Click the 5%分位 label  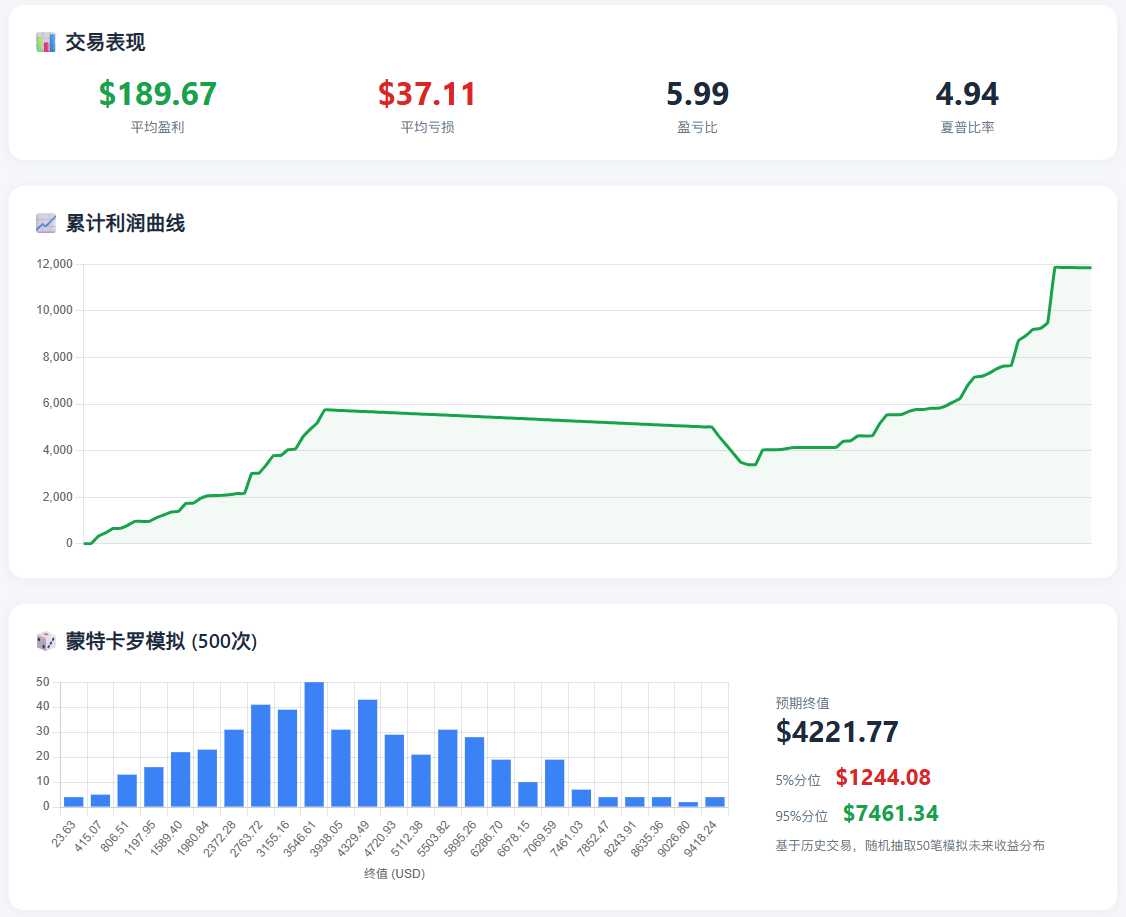coord(798,780)
